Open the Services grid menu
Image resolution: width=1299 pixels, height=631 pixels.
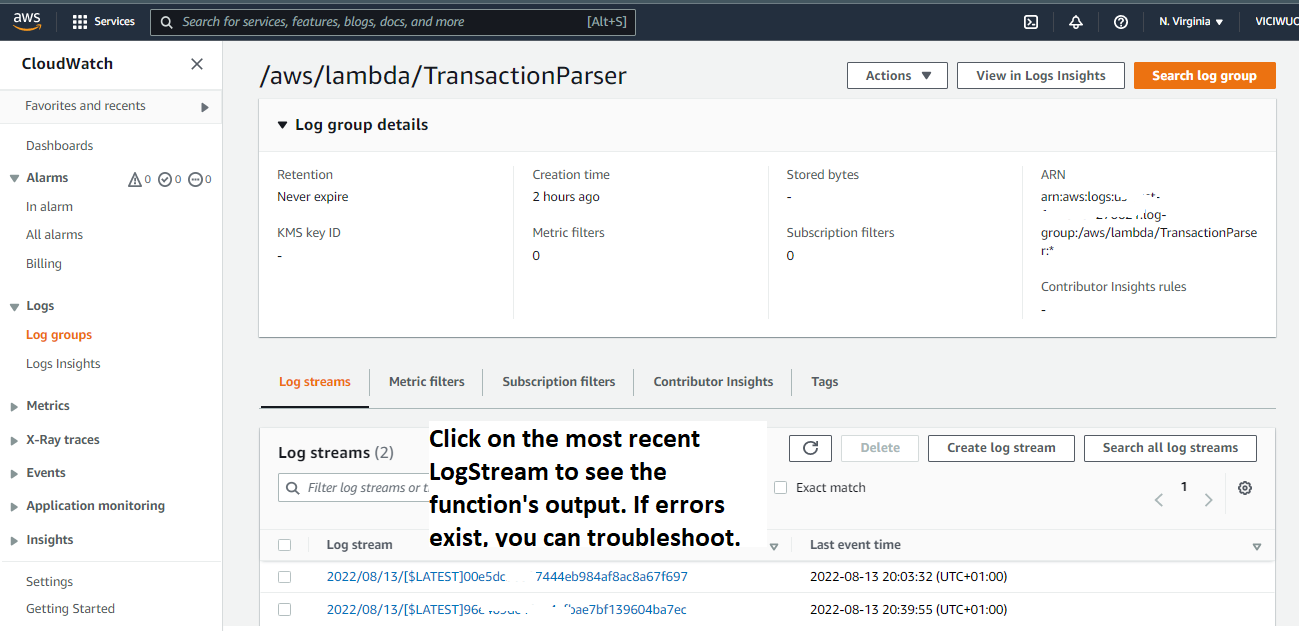[x=104, y=21]
